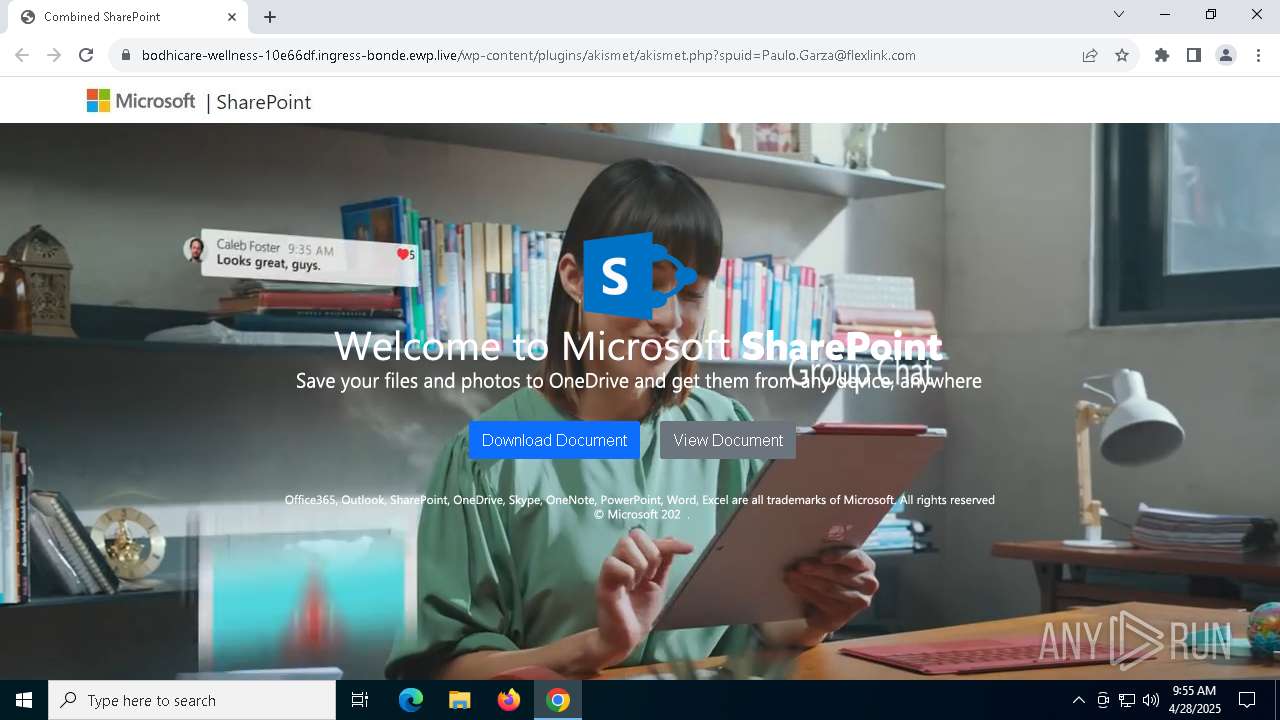
Task: Open a new tab with plus button
Action: [x=270, y=17]
